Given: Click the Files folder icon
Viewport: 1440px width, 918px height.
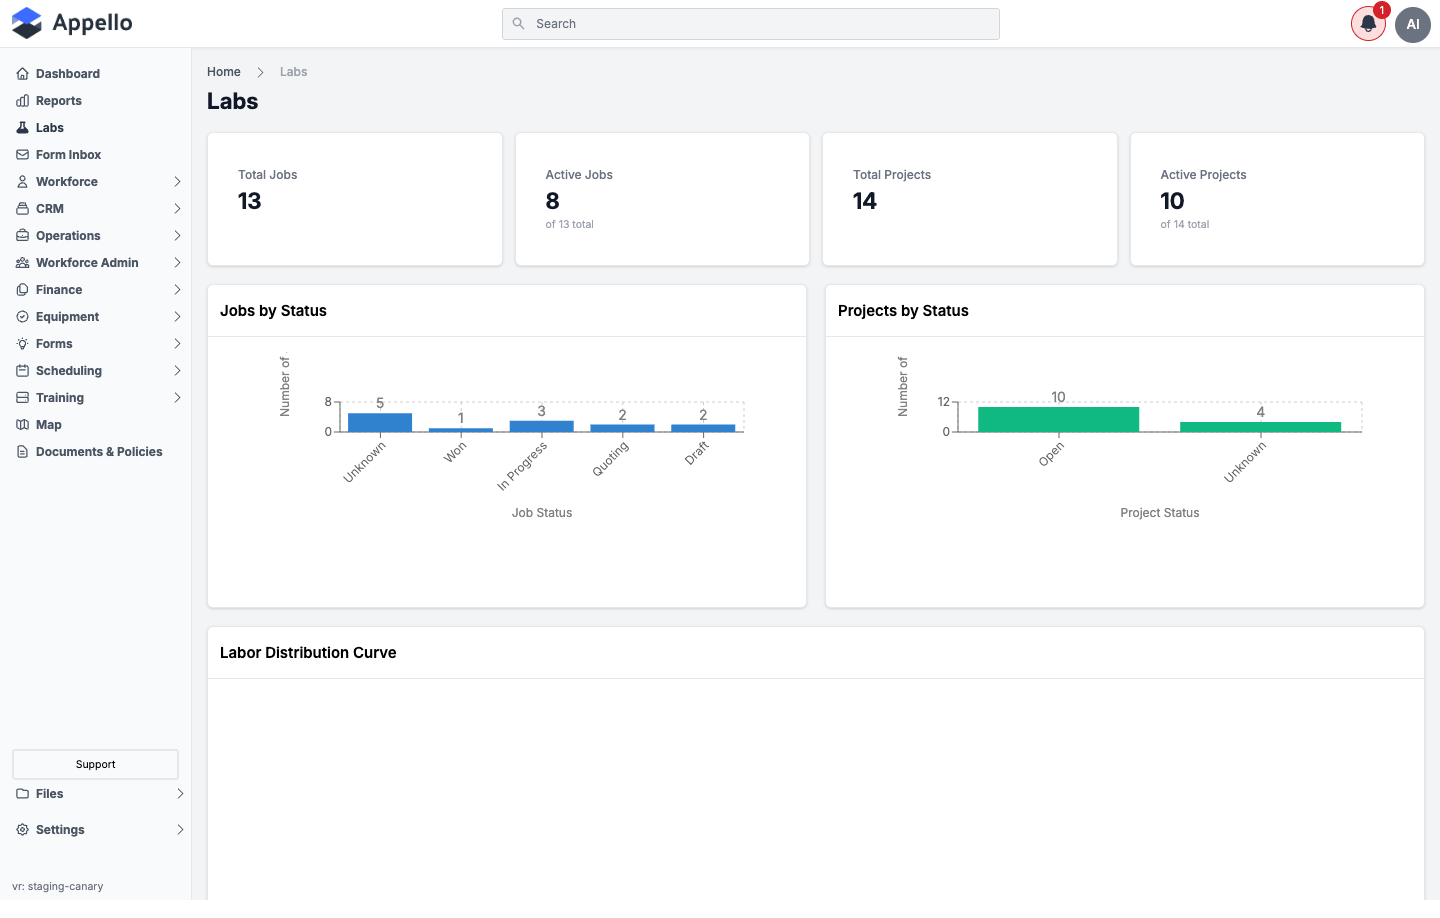Looking at the screenshot, I should pyautogui.click(x=22, y=794).
